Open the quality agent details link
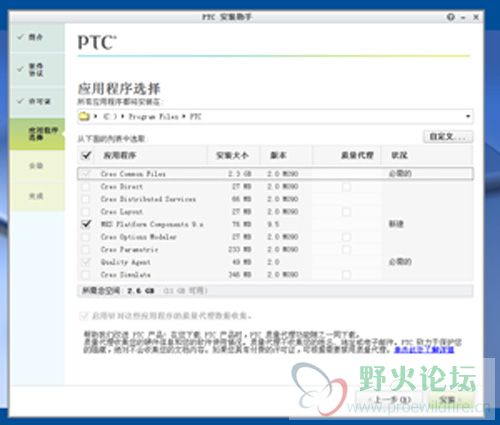 [x=424, y=349]
